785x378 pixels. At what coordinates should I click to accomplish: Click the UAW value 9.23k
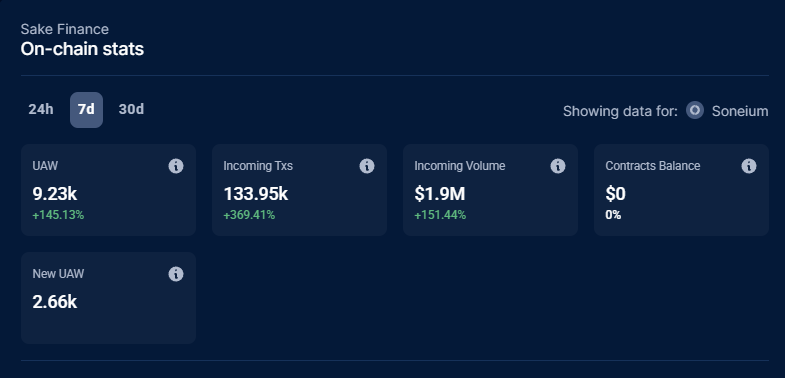(55, 194)
